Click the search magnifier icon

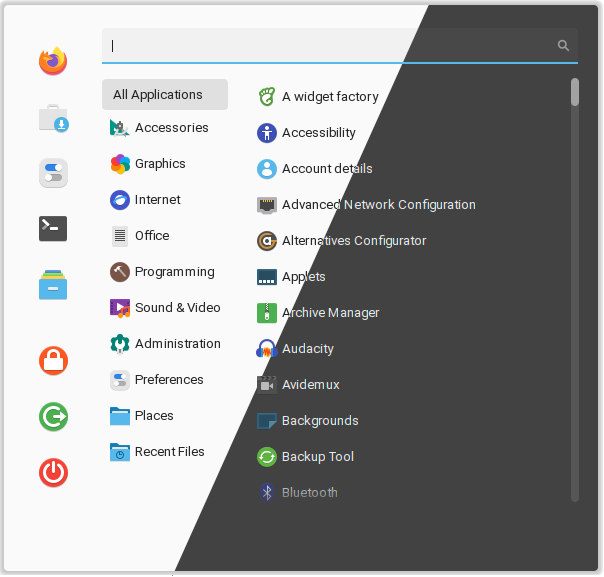563,45
